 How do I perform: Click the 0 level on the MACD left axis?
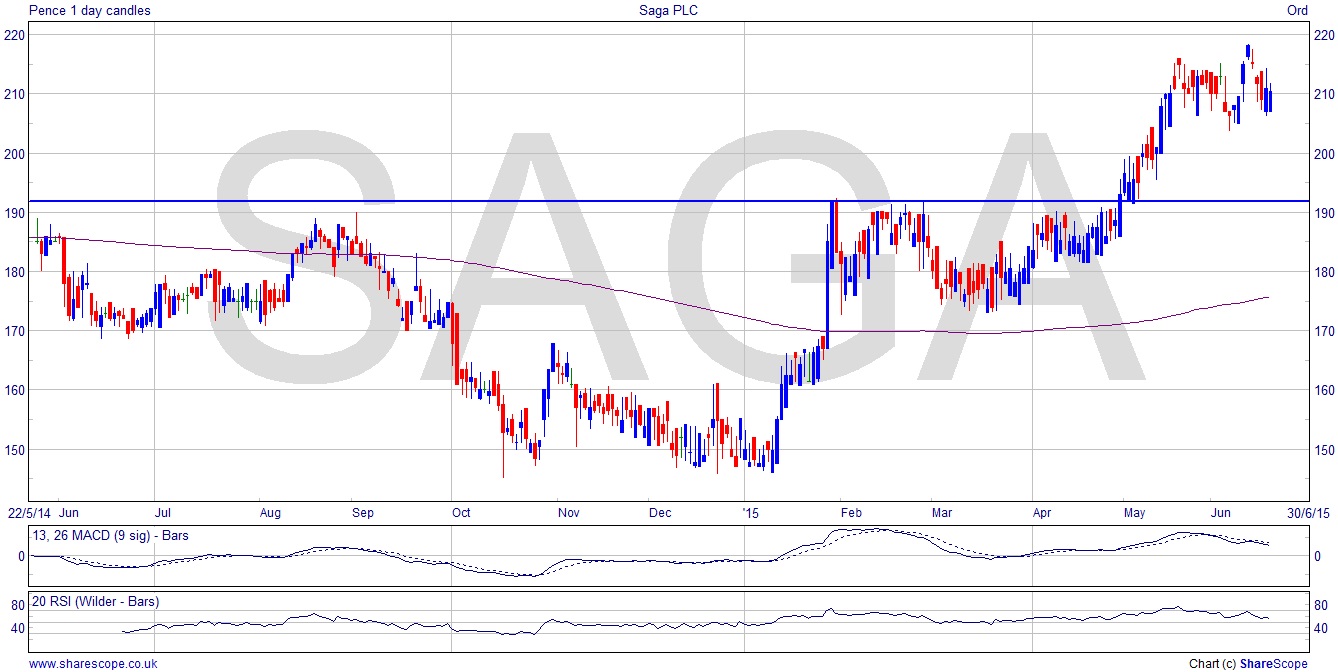[x=20, y=557]
